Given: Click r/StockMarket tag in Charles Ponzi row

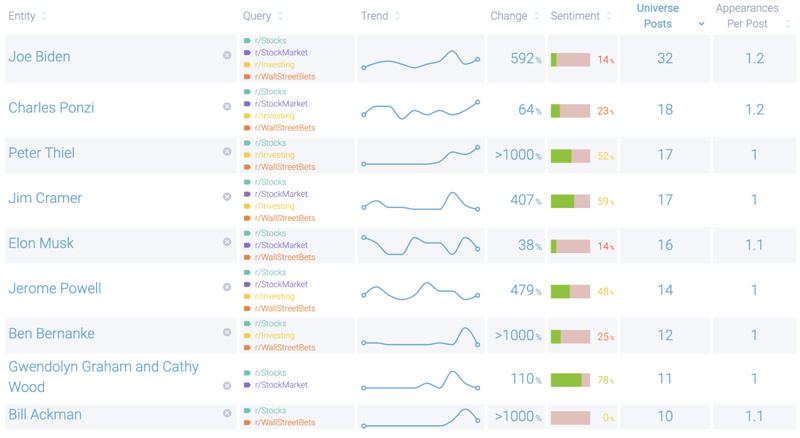Looking at the screenshot, I should pos(281,104).
